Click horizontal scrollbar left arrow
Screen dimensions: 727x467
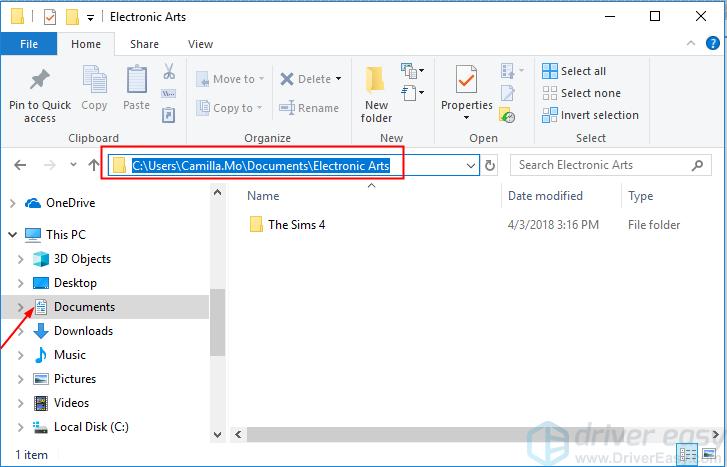coord(238,435)
